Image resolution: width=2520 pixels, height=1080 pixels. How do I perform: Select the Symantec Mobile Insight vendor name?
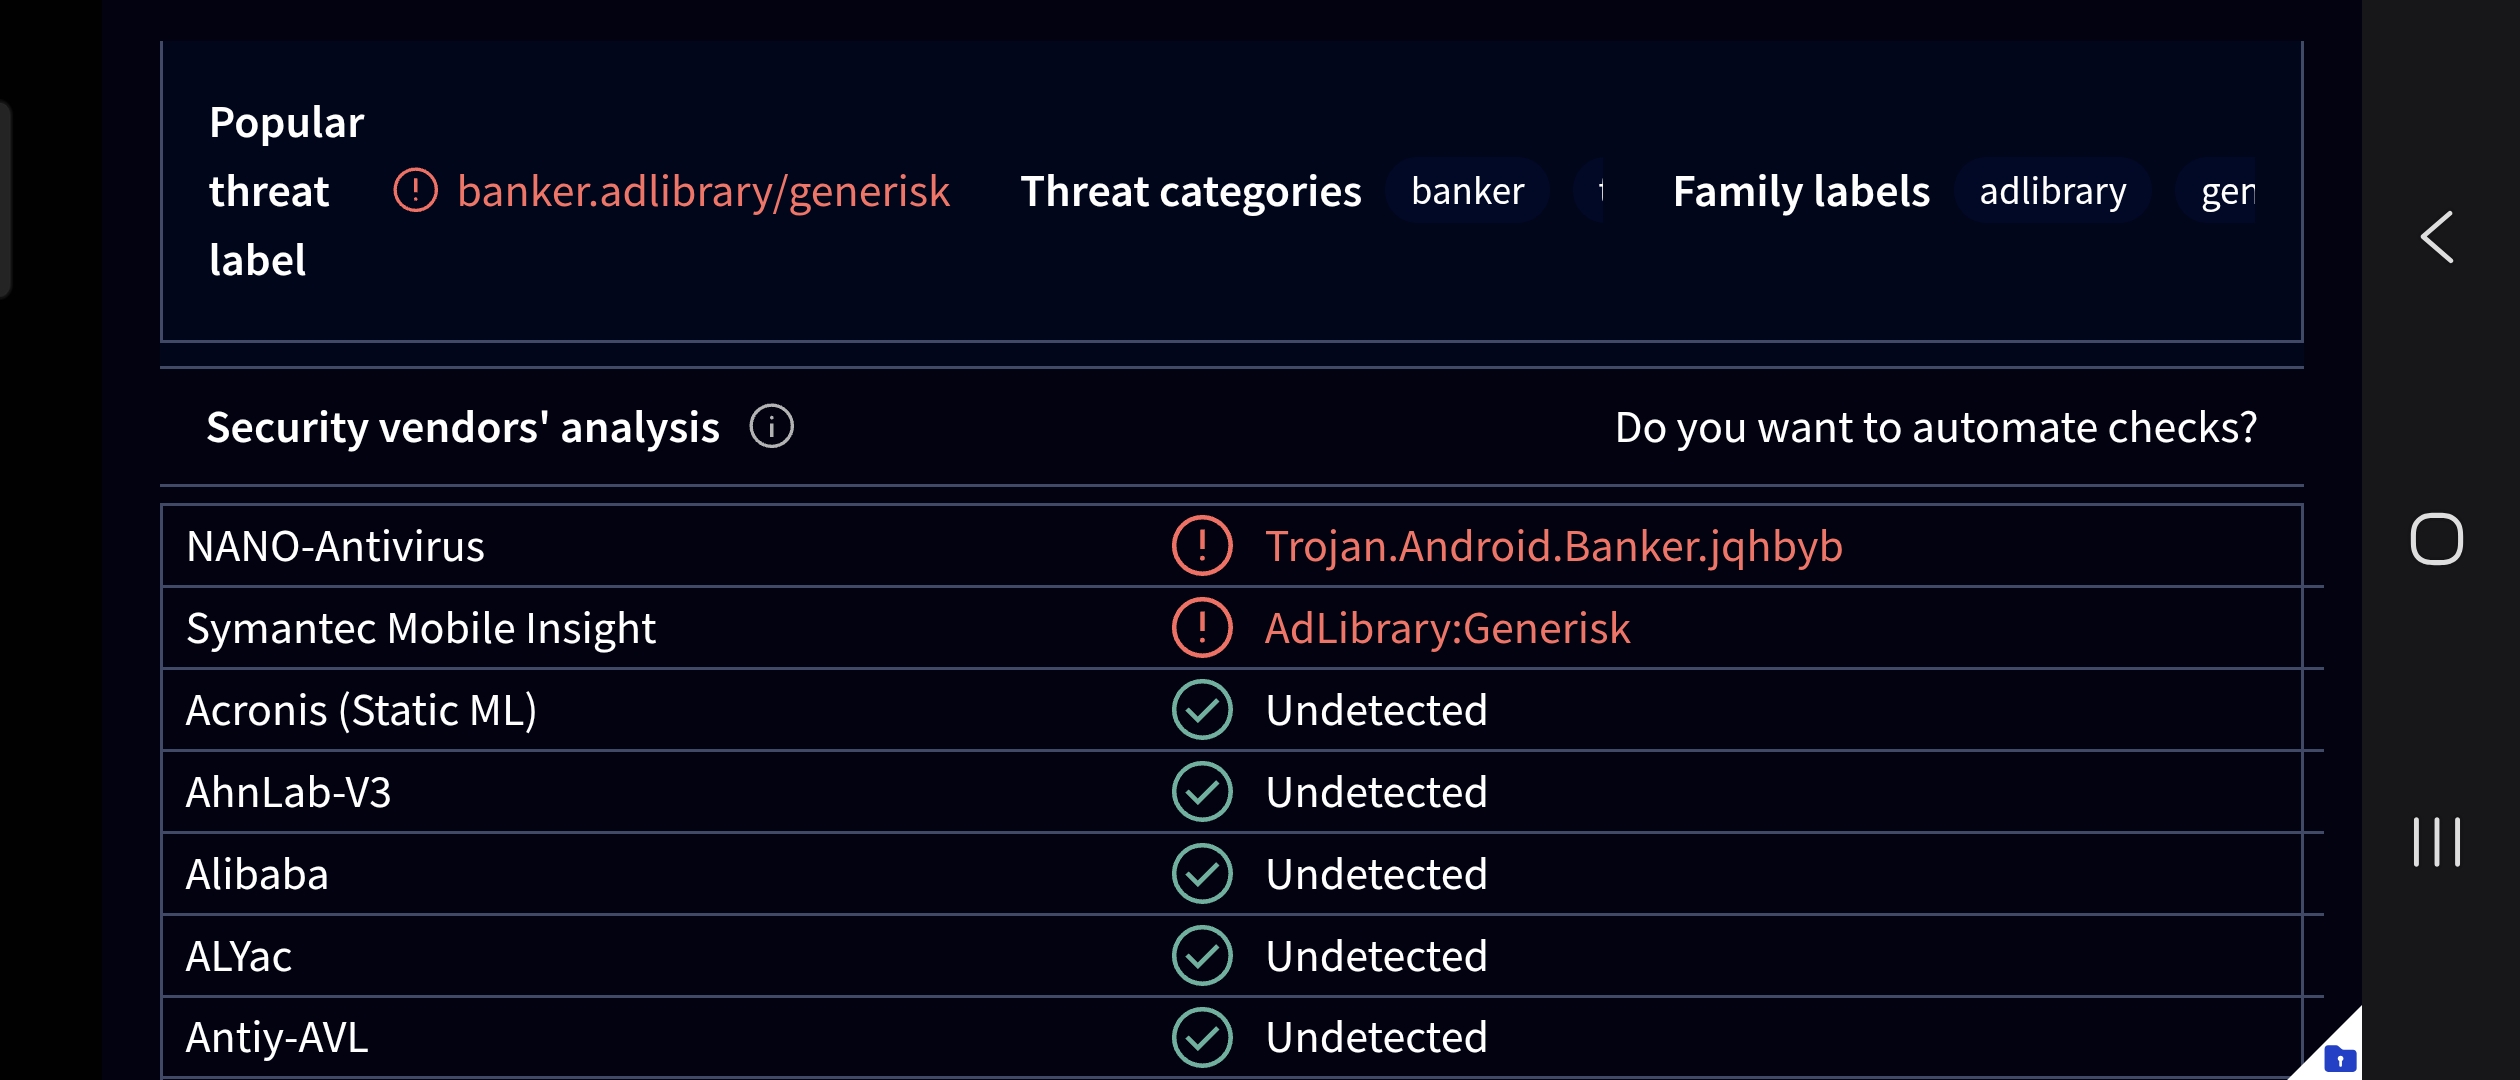(421, 628)
